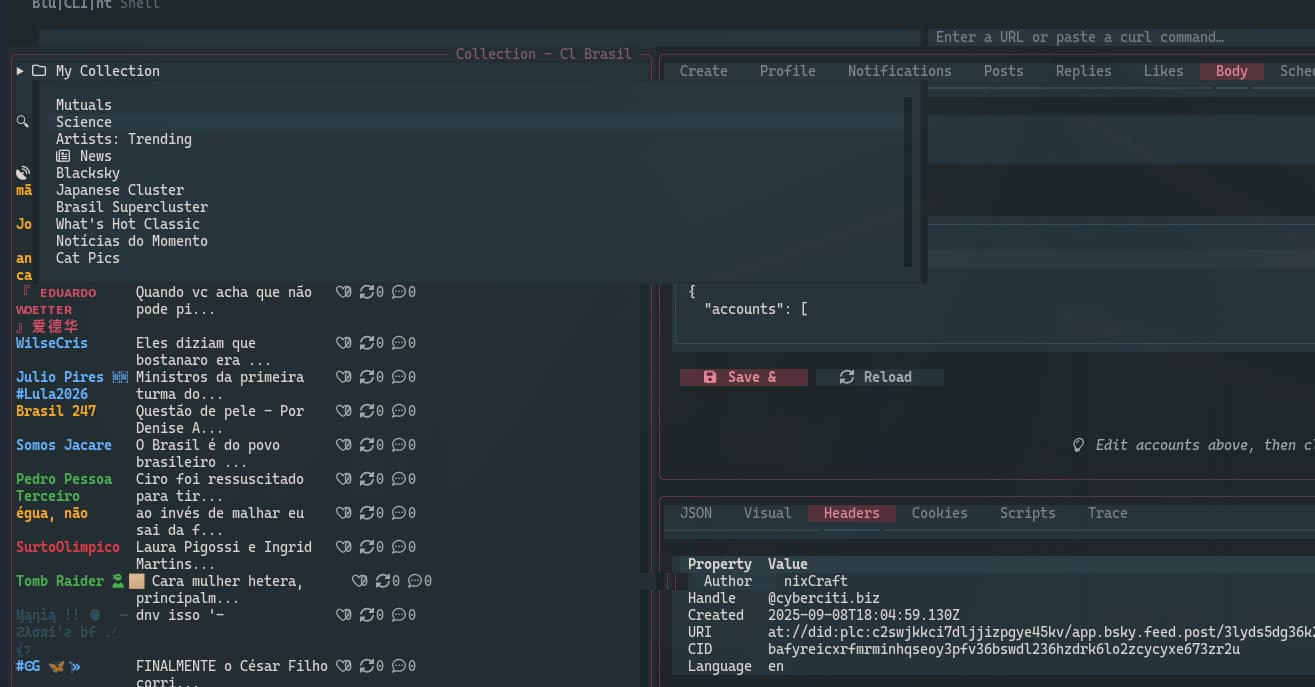
Task: Click the reply bubble on the Somos Jacare post
Action: (399, 445)
